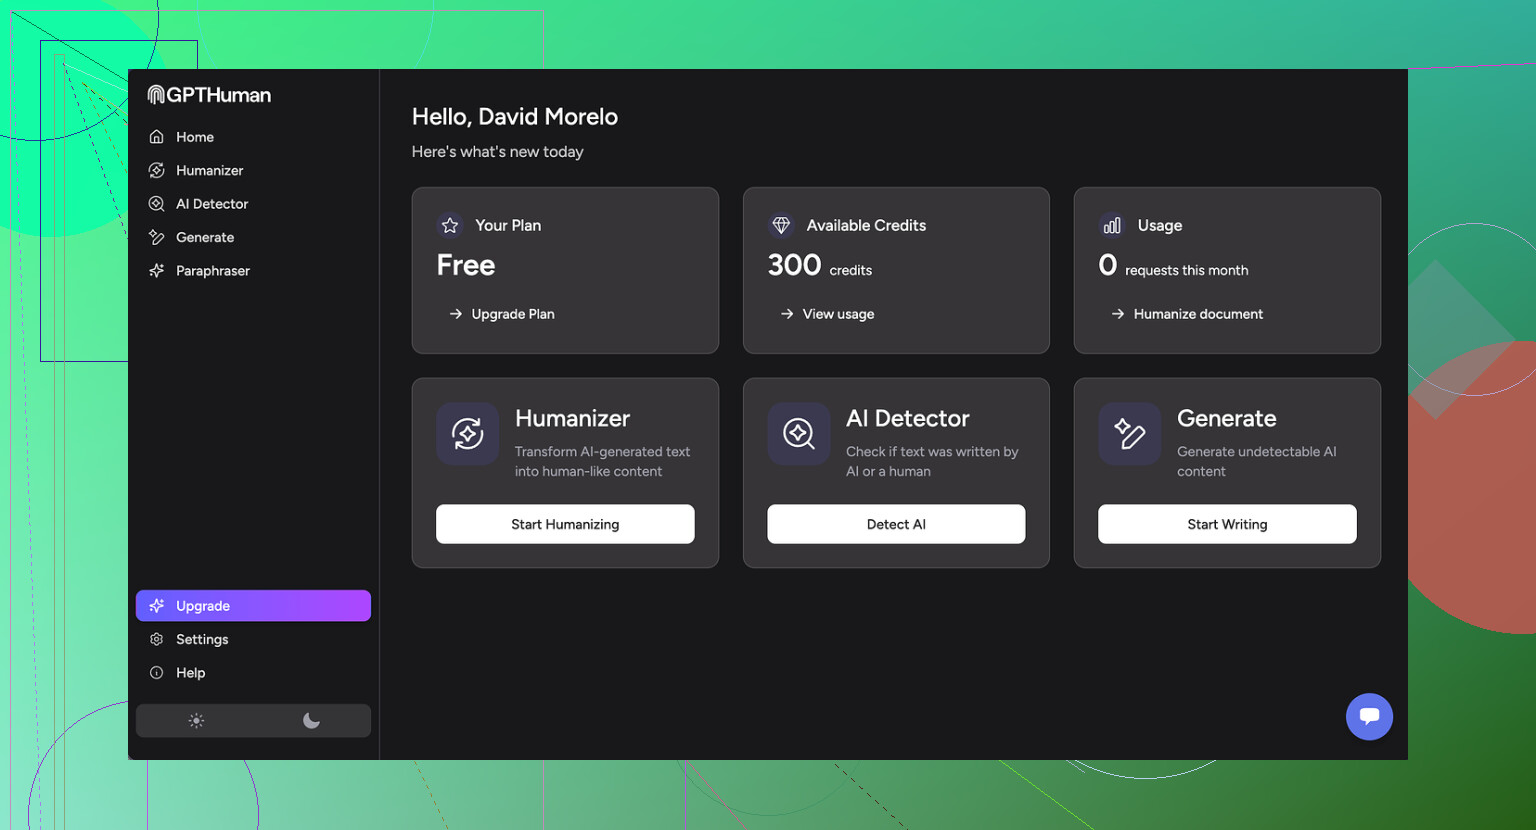Screen dimensions: 1536x830
Task: Go to Paraphraser in the sidebar
Action: pyautogui.click(x=212, y=271)
